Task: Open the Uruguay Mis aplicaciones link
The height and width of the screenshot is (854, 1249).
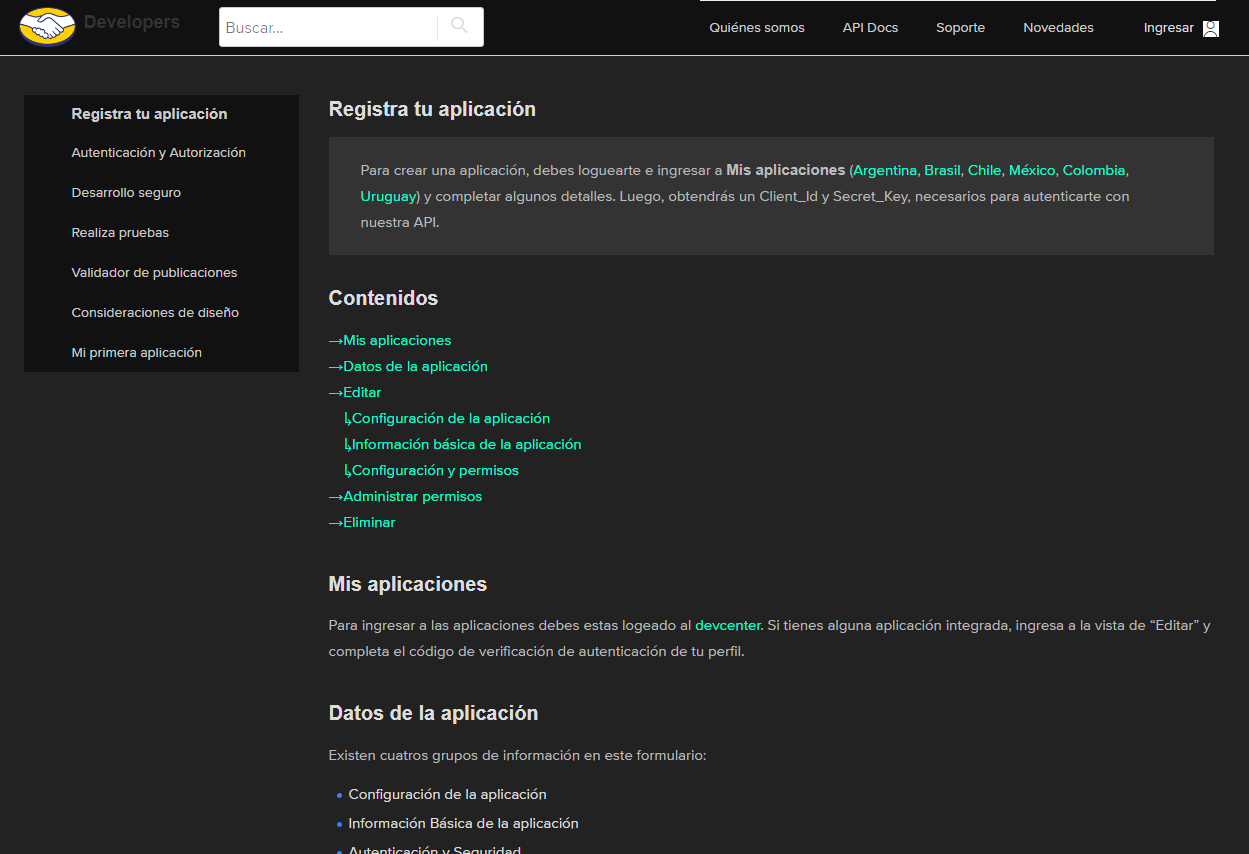Action: (388, 197)
